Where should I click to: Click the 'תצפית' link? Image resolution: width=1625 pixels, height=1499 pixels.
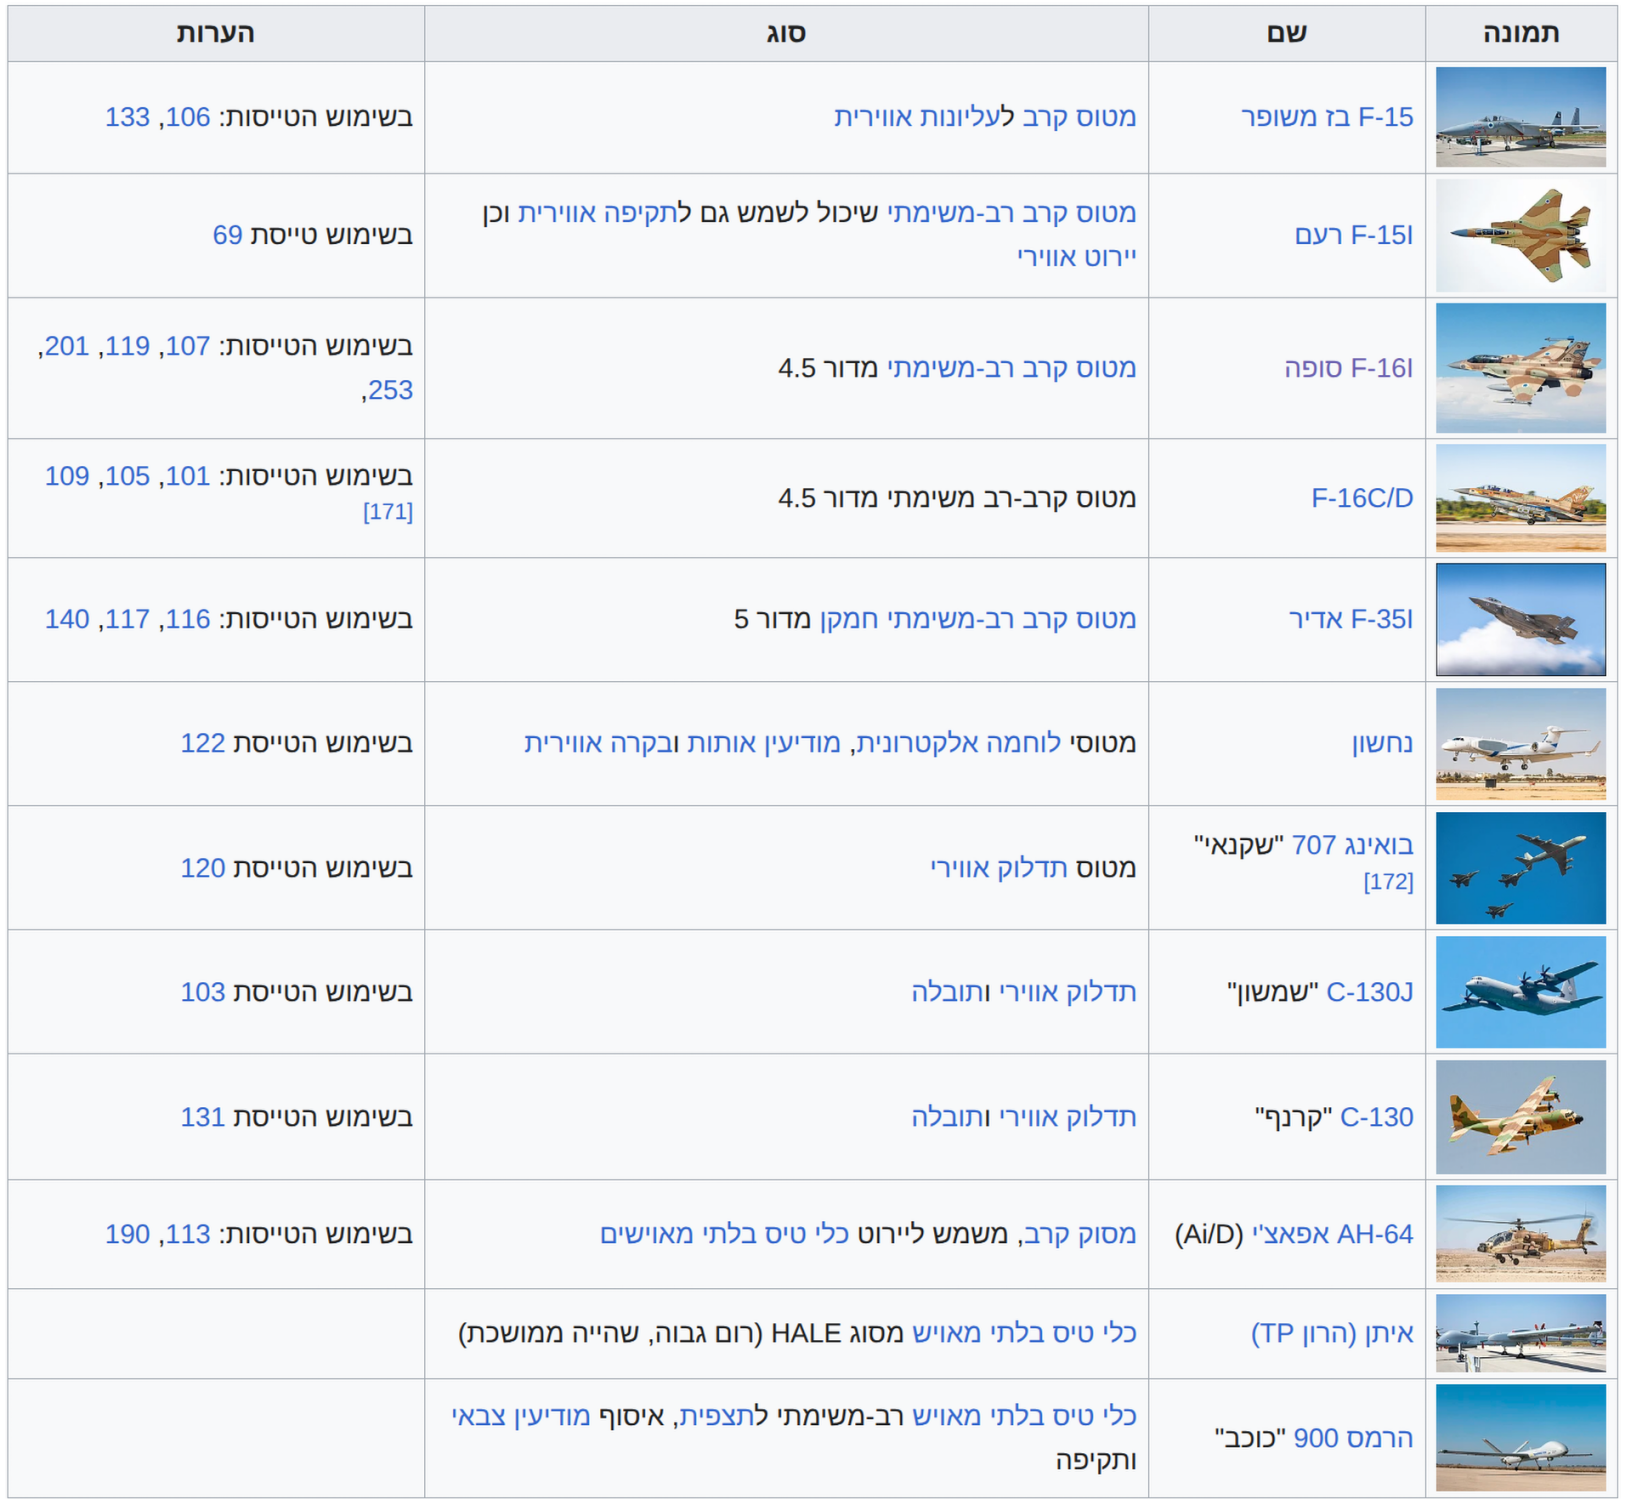point(719,1416)
